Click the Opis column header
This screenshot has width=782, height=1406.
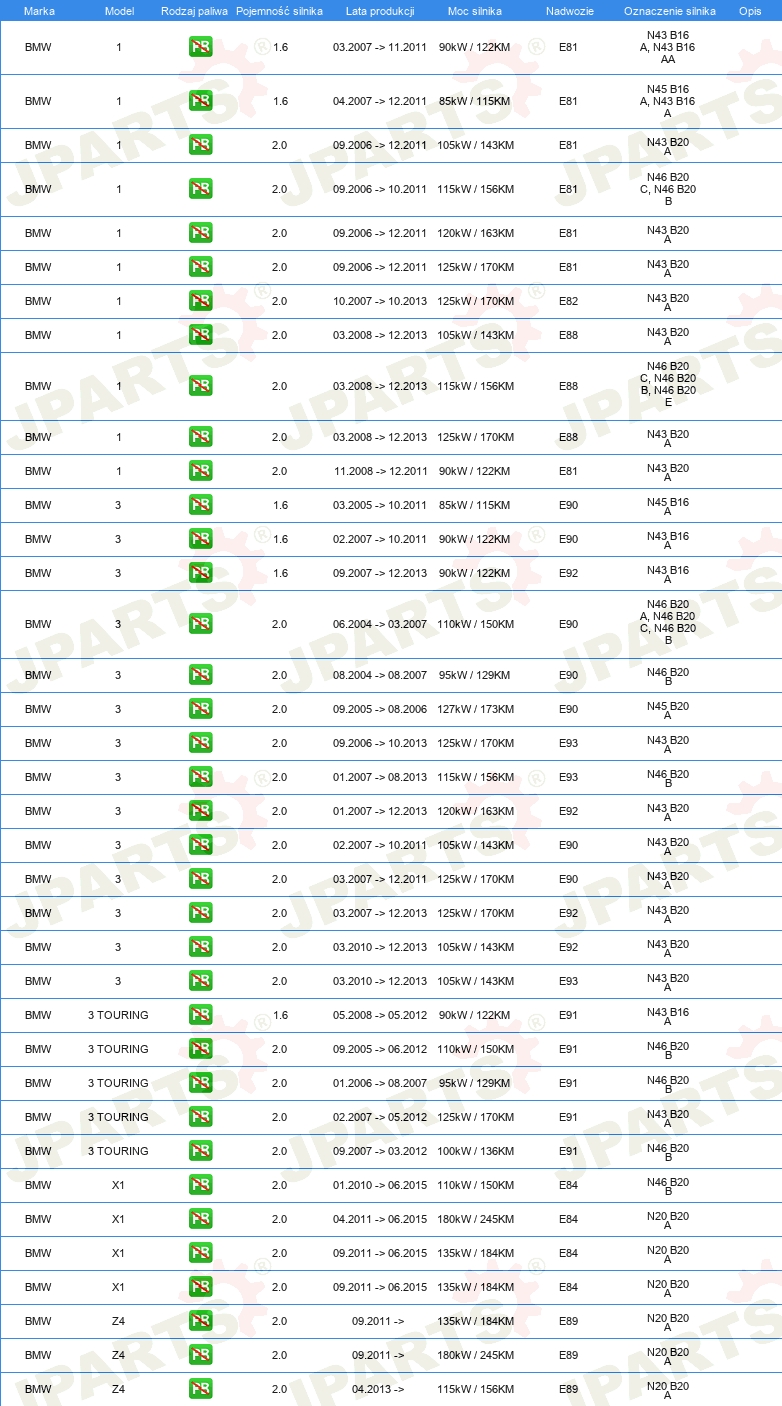(750, 10)
